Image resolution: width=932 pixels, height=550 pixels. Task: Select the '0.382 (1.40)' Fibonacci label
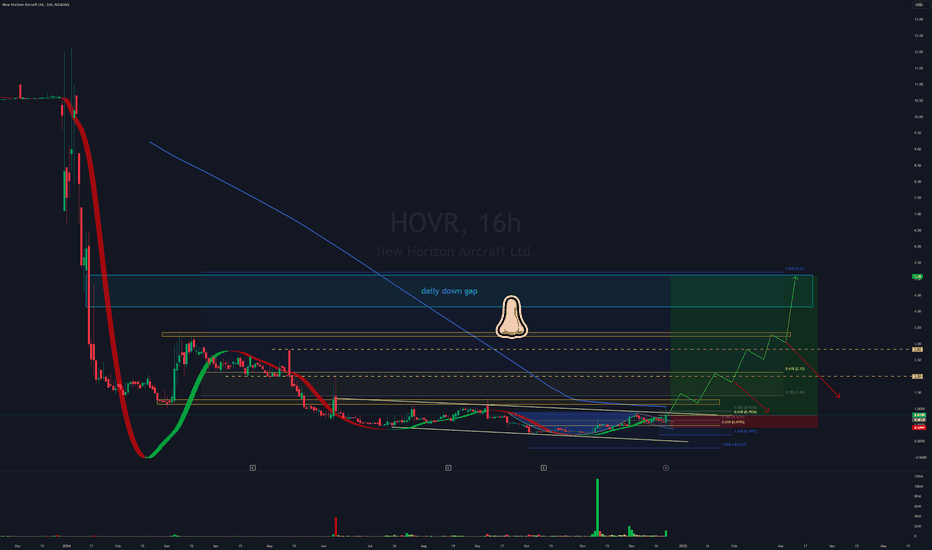click(x=795, y=392)
